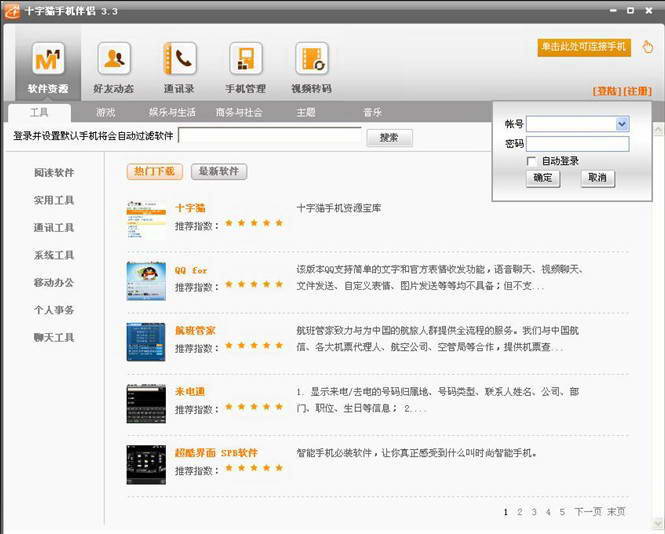Select the 热门下载 filter button
The image size is (665, 534).
[154, 171]
